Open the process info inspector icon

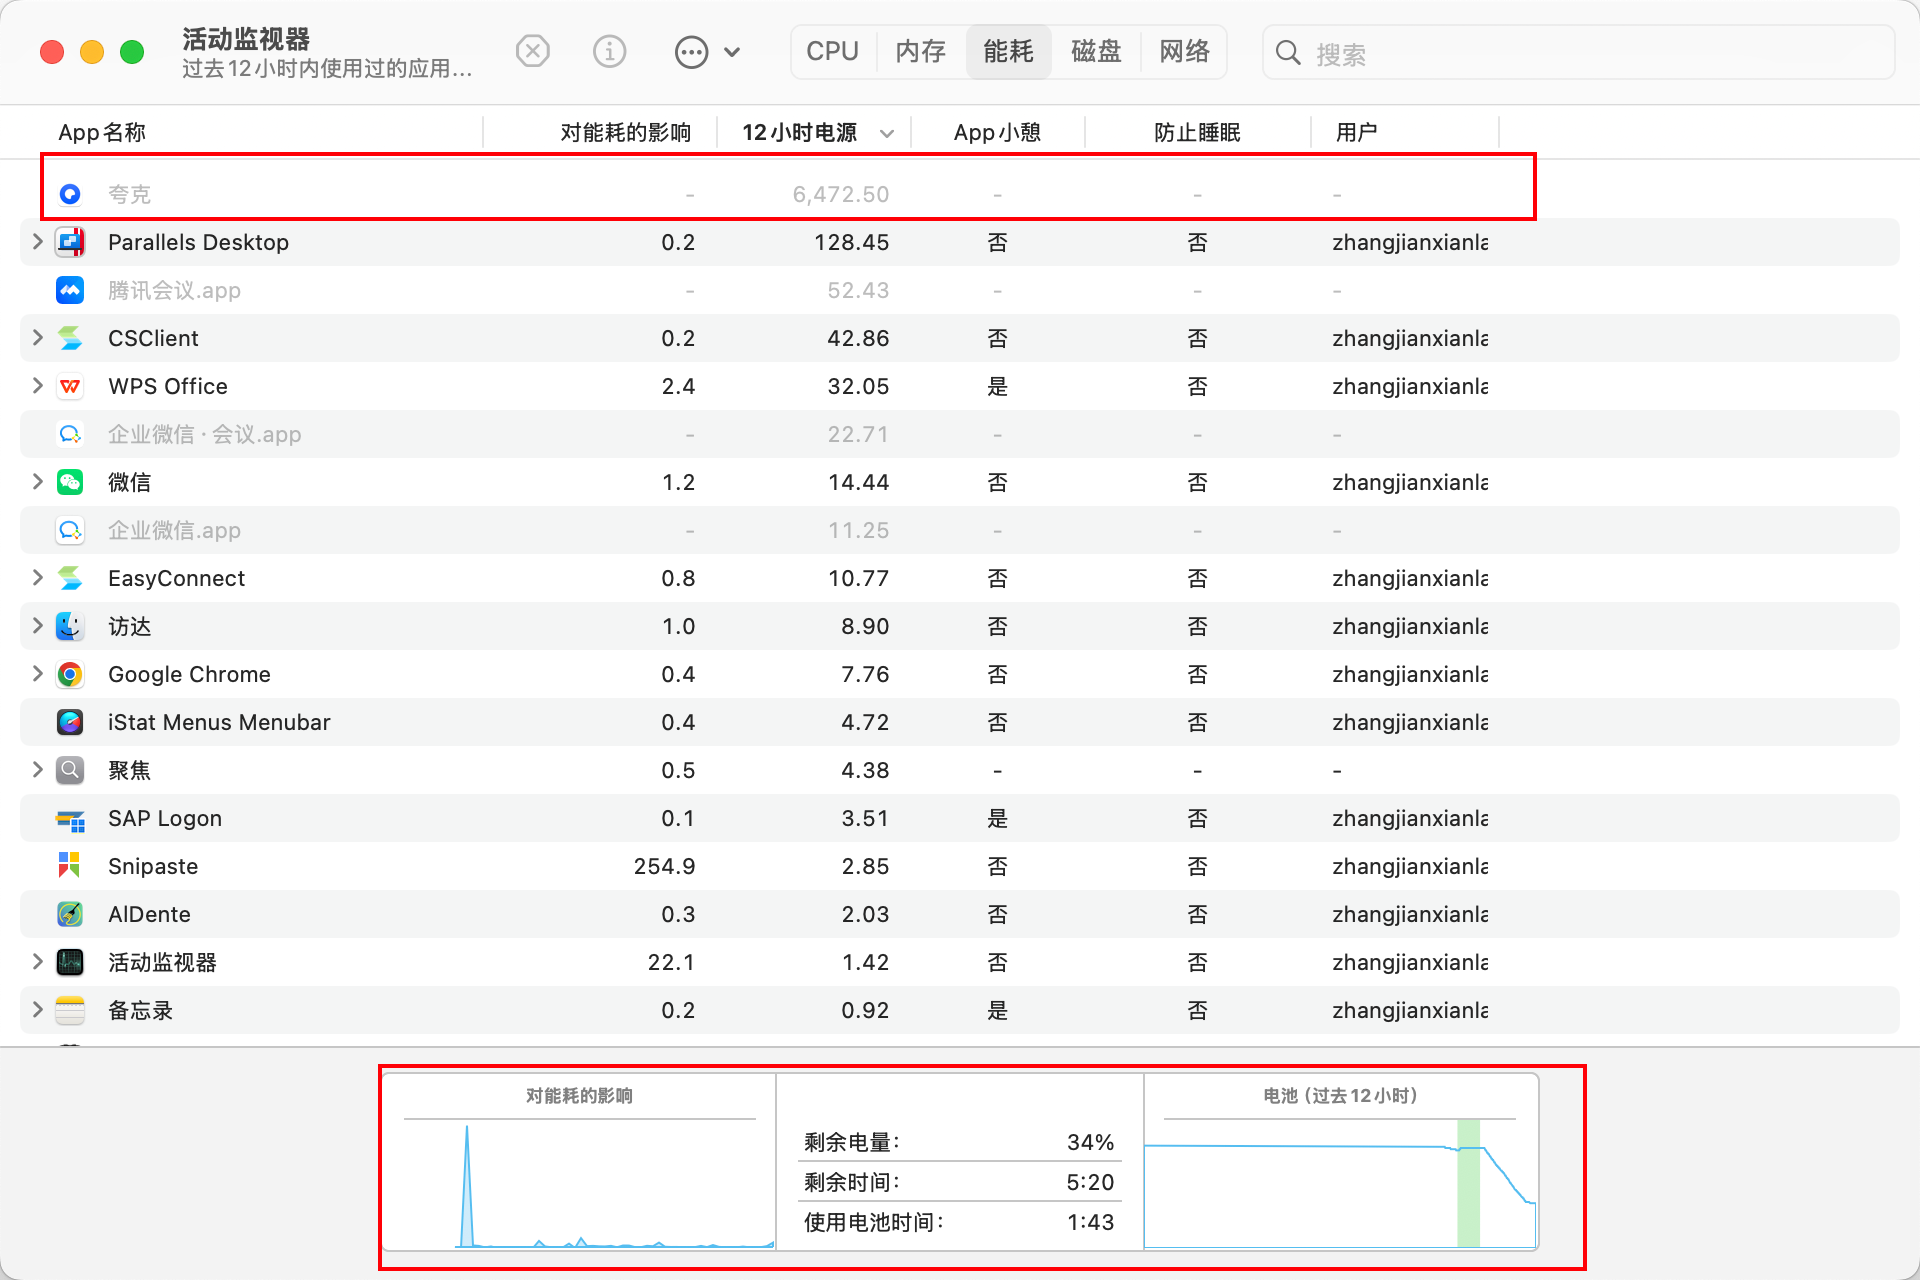coord(609,51)
